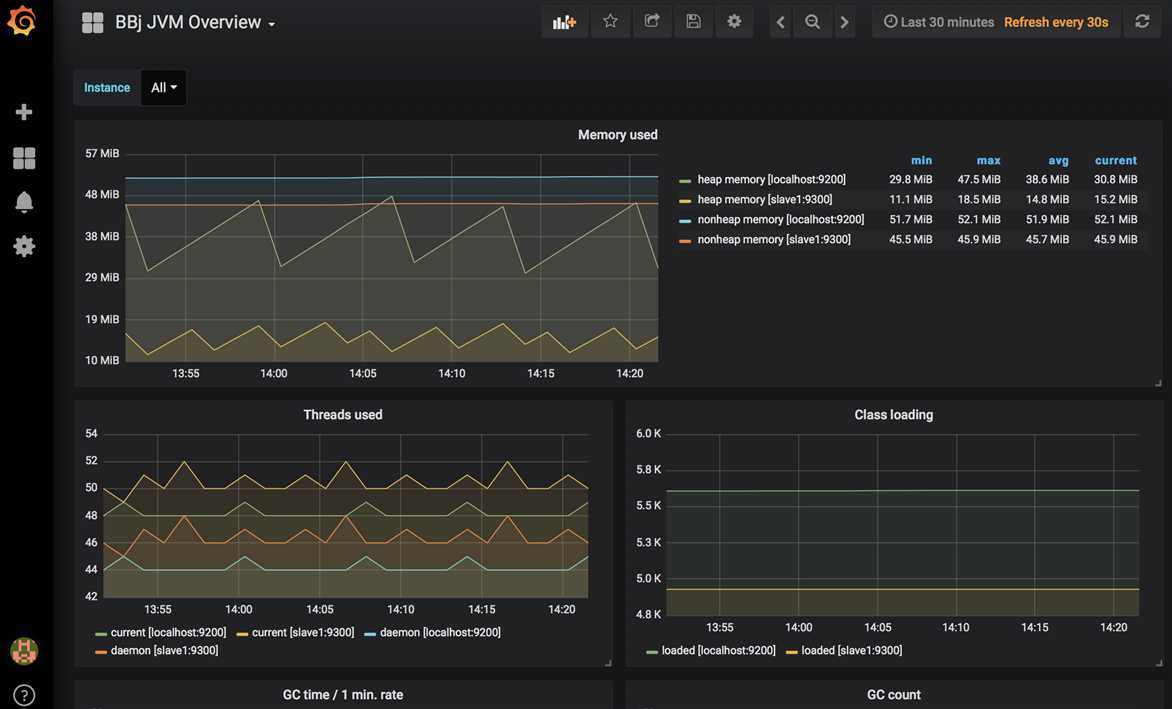Click the 52.1 MiB current nonheap value

[1115, 220]
